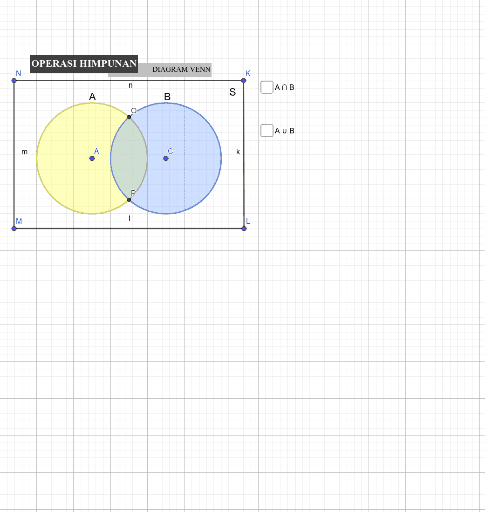Viewport: 485px width, 512px height.
Task: Select blue corner point K
Action: [x=243, y=80]
